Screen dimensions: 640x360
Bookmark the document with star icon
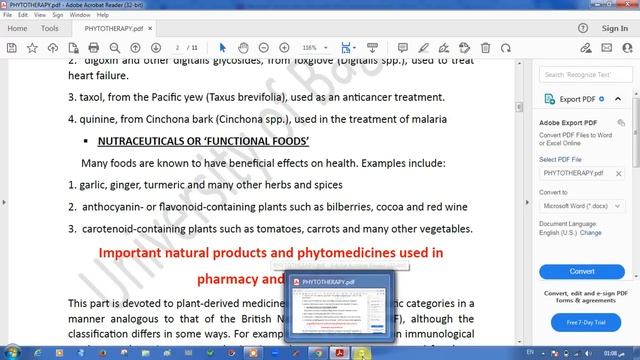pyautogui.click(x=32, y=48)
